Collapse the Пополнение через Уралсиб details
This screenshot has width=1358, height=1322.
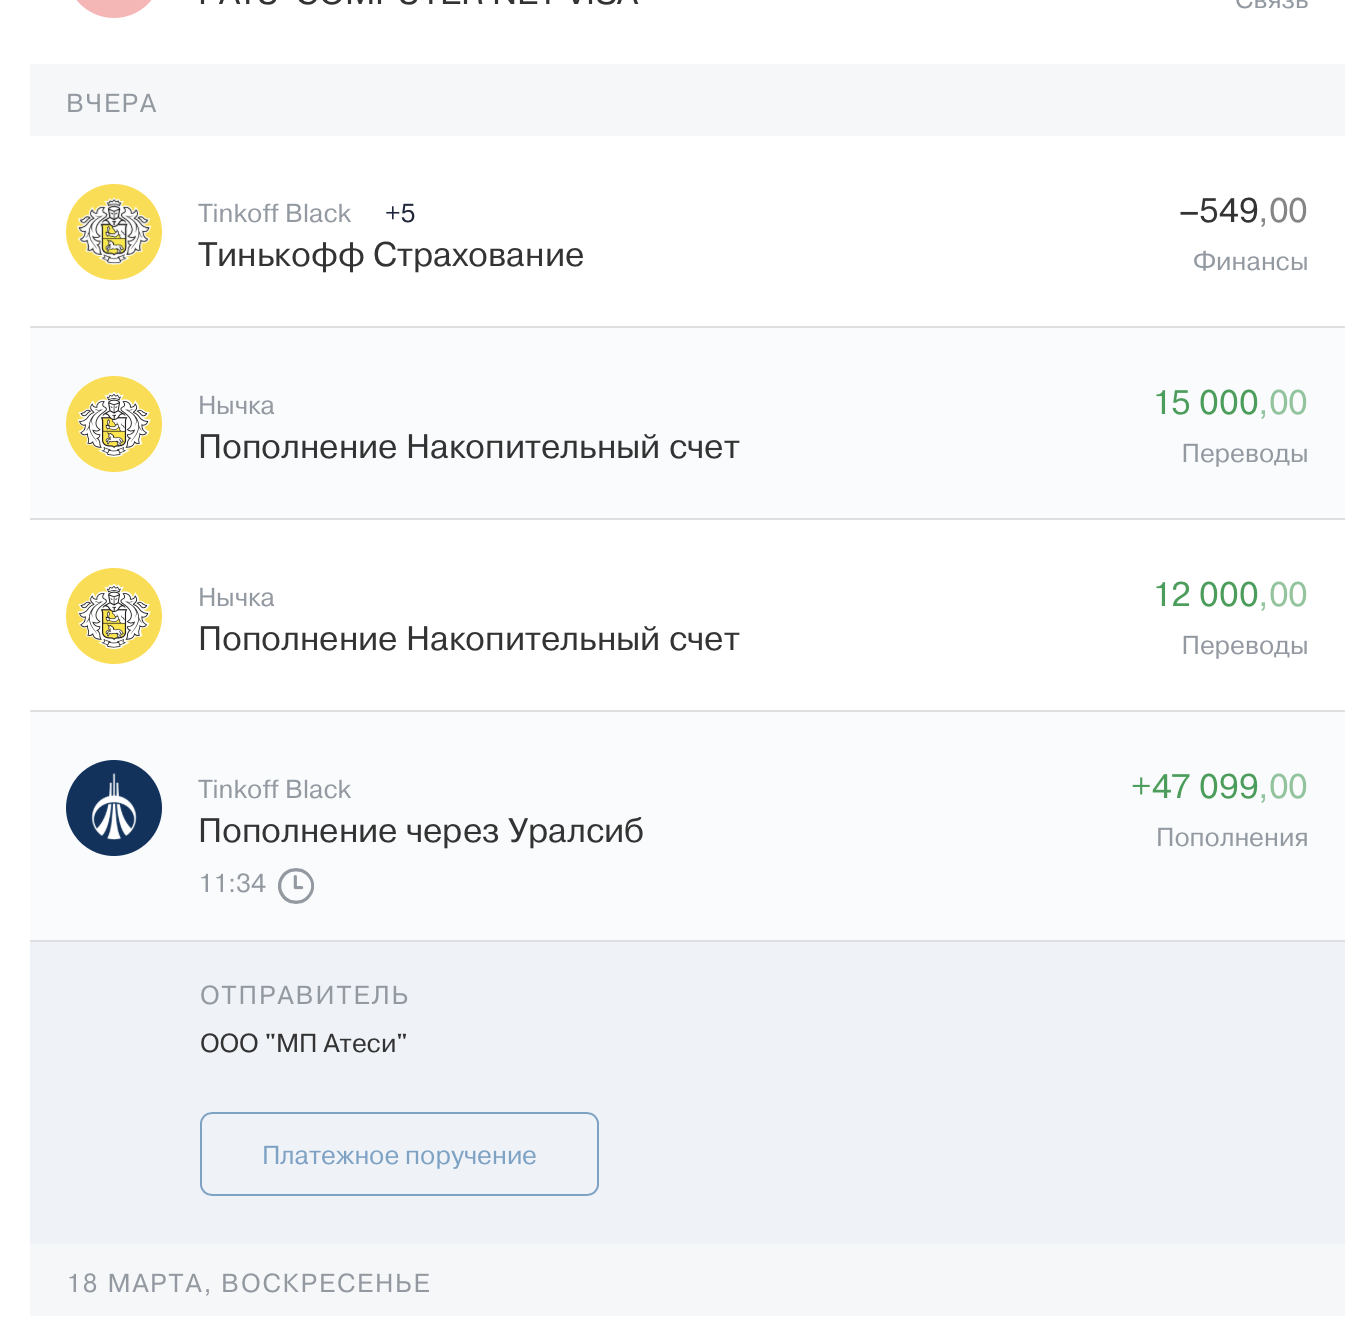[x=420, y=831]
